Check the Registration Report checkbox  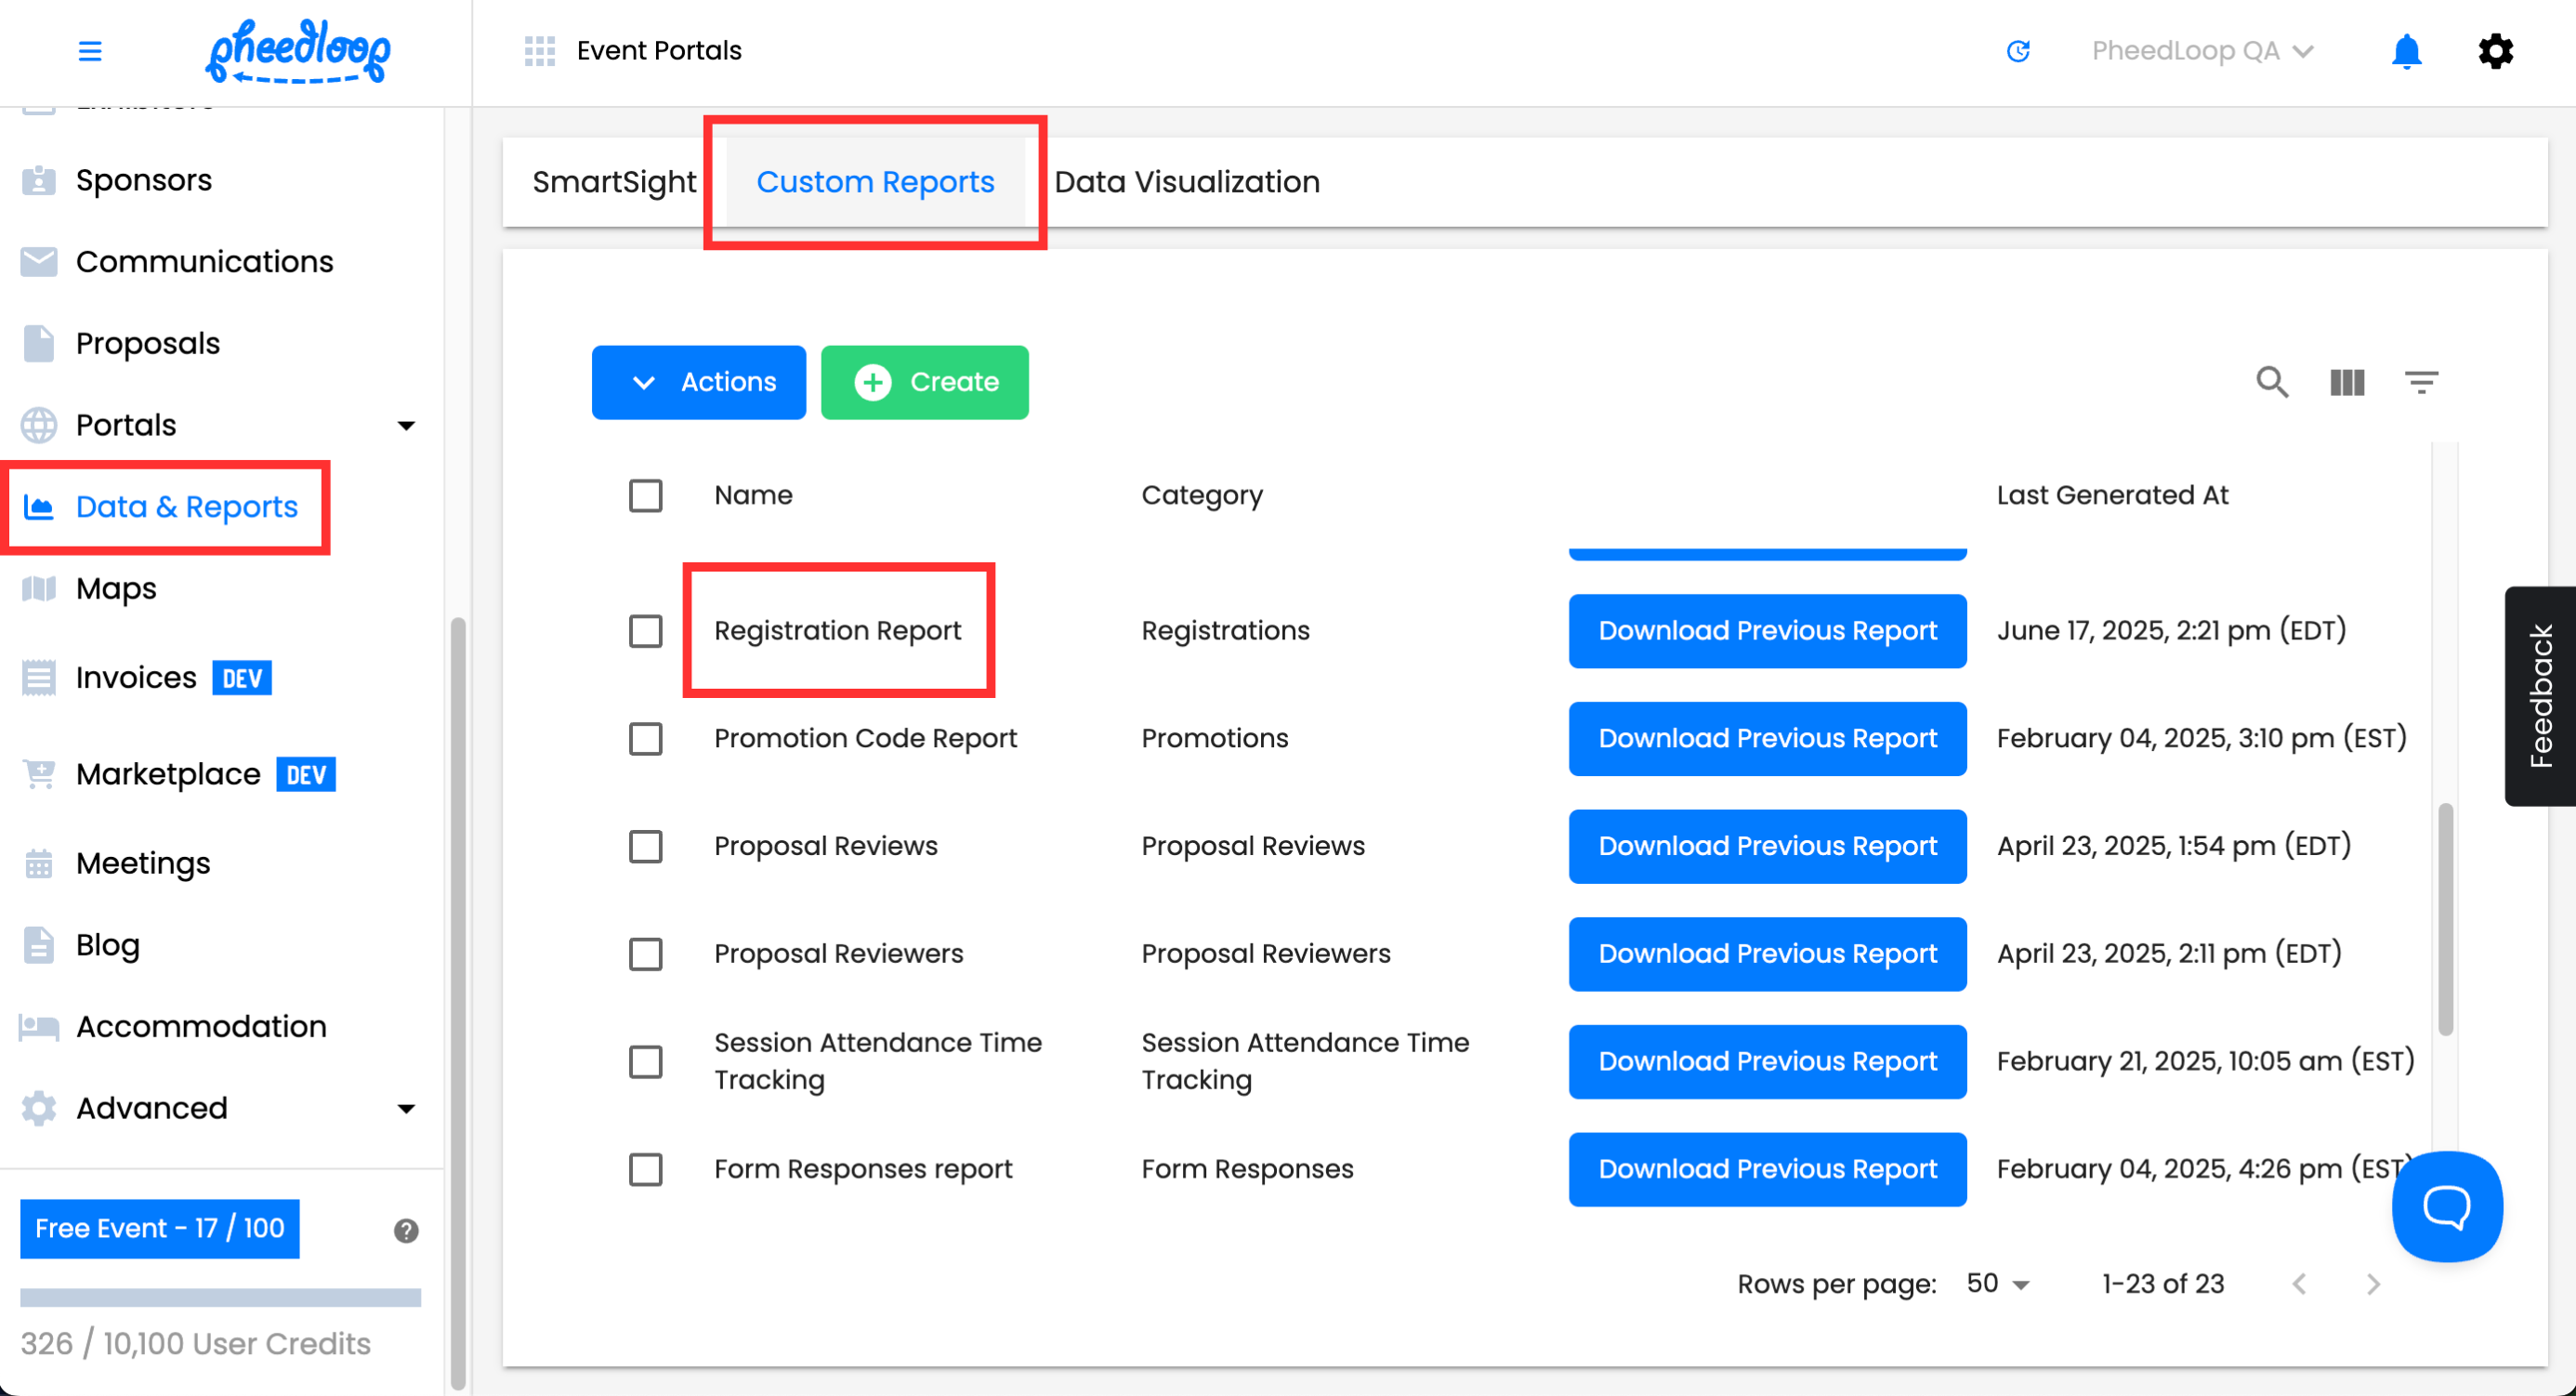645,631
